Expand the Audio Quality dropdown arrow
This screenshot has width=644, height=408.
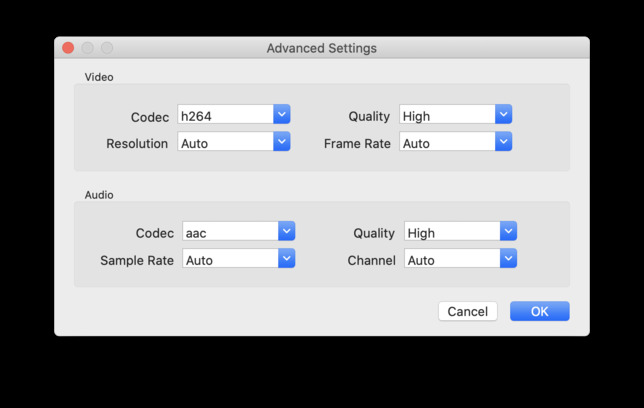508,232
